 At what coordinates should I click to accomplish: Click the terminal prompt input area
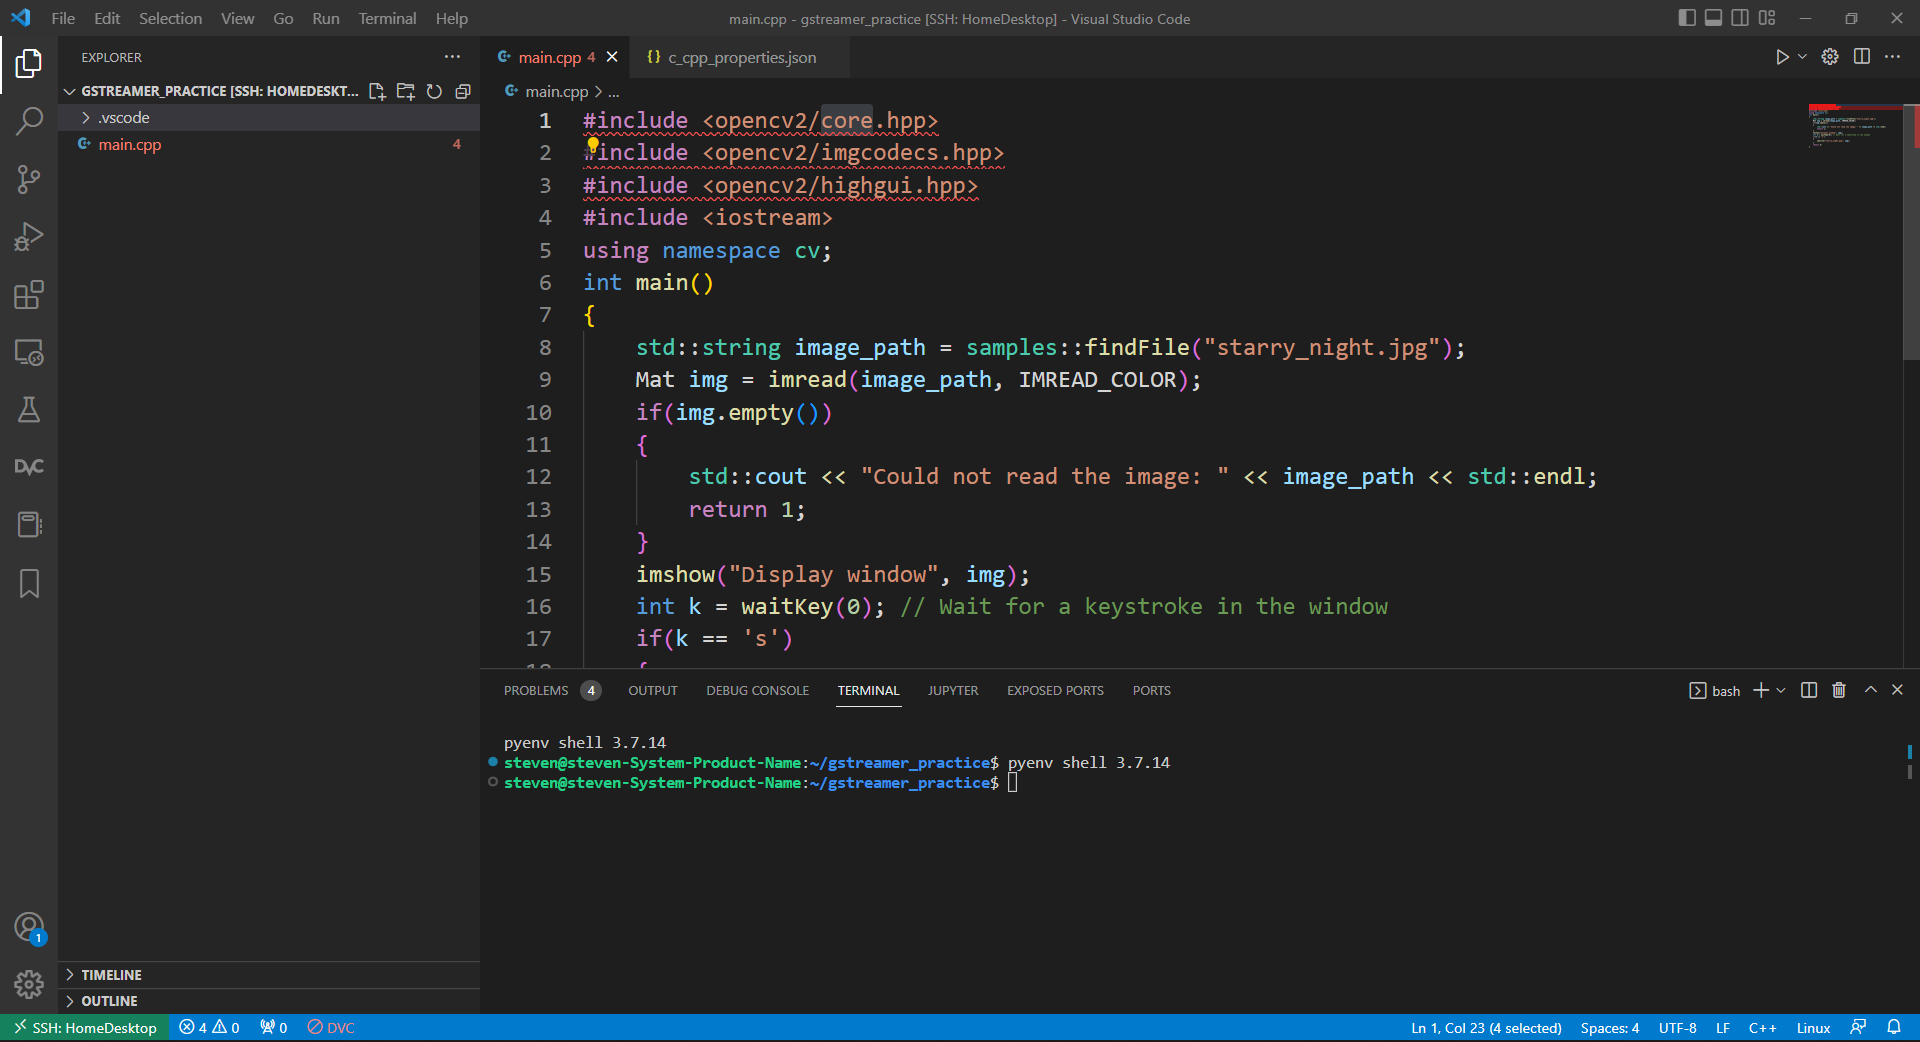tap(1013, 783)
